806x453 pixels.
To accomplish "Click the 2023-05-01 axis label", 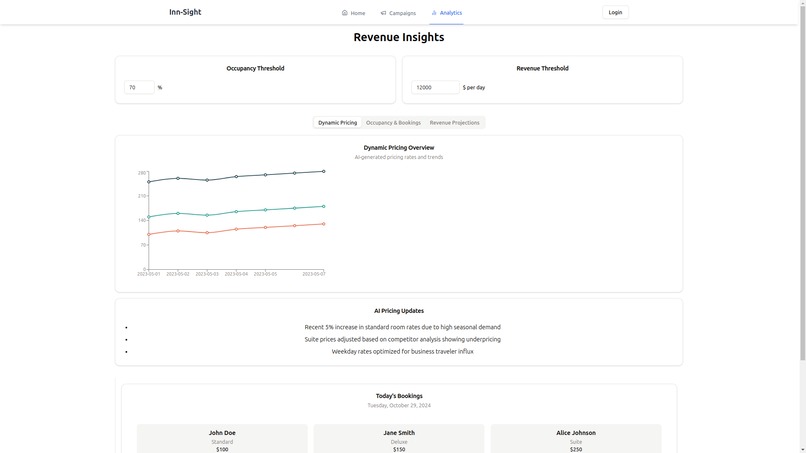I will click(x=149, y=274).
